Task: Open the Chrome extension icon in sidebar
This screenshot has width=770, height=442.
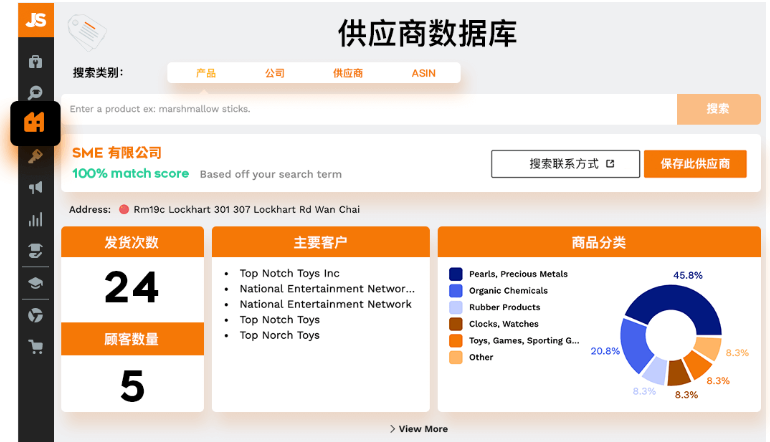Action: point(35,315)
